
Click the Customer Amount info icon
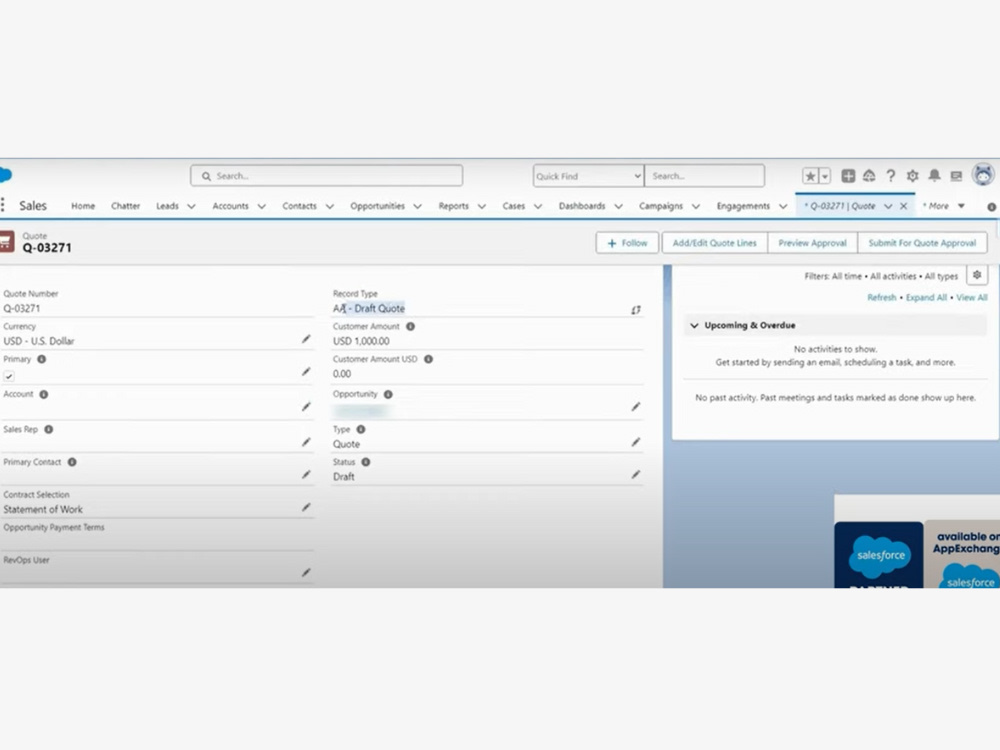point(411,327)
